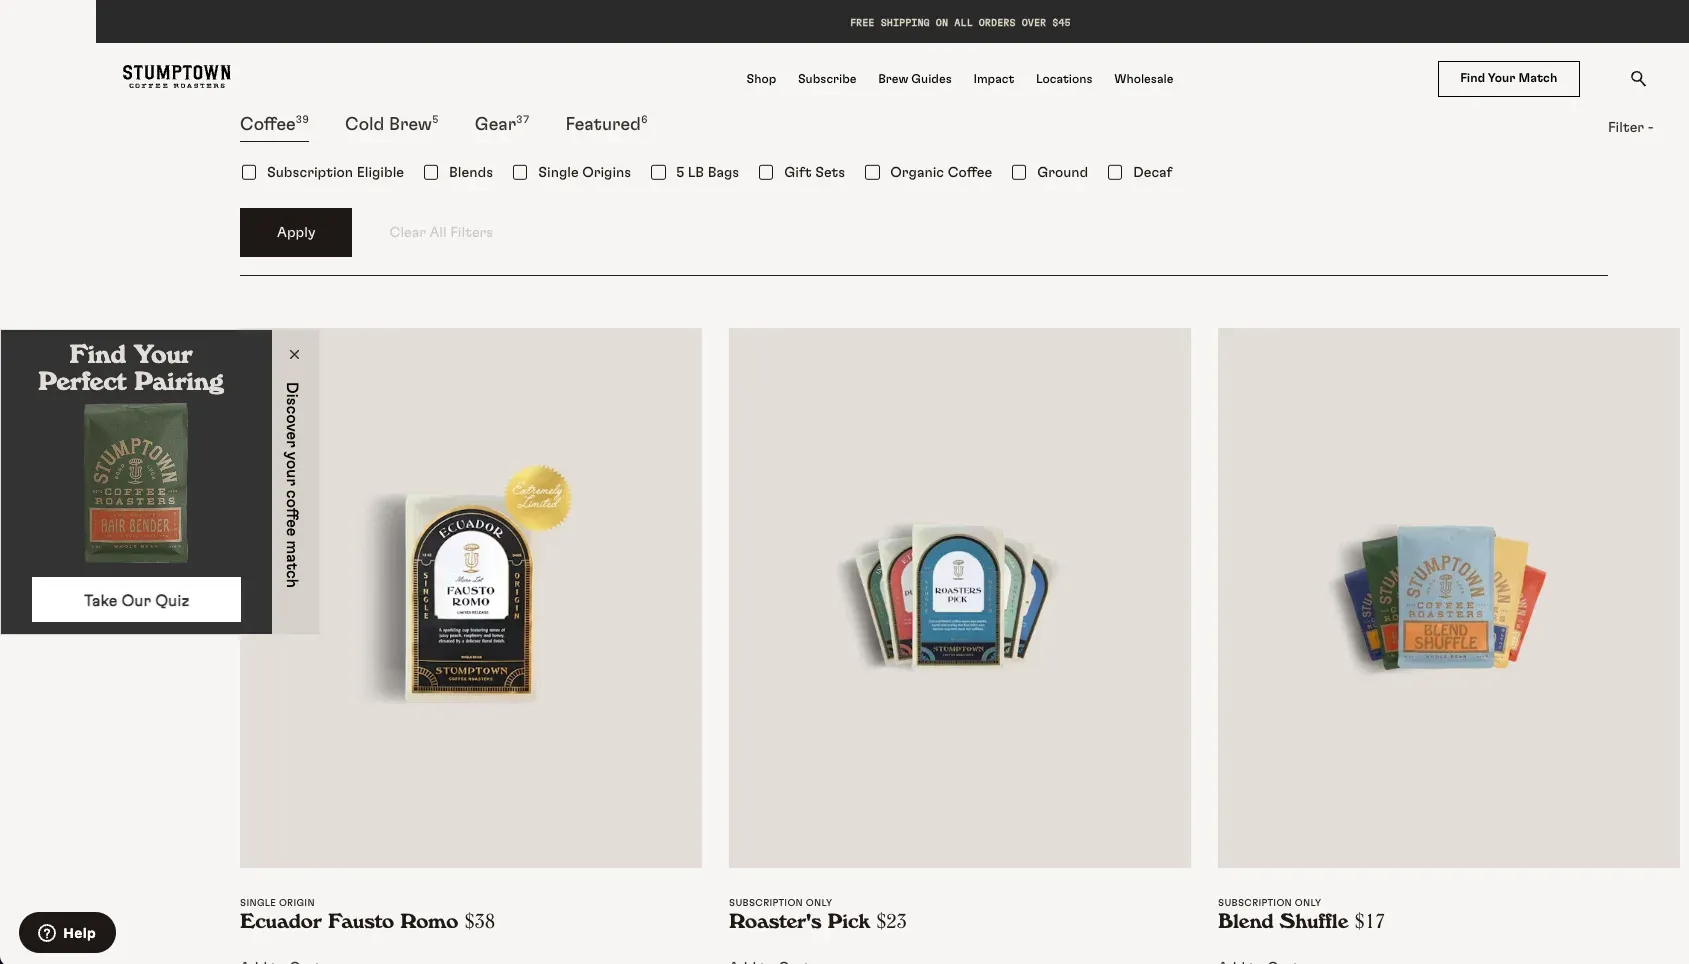
Task: Open the Brew Guides menu item
Action: (x=915, y=79)
